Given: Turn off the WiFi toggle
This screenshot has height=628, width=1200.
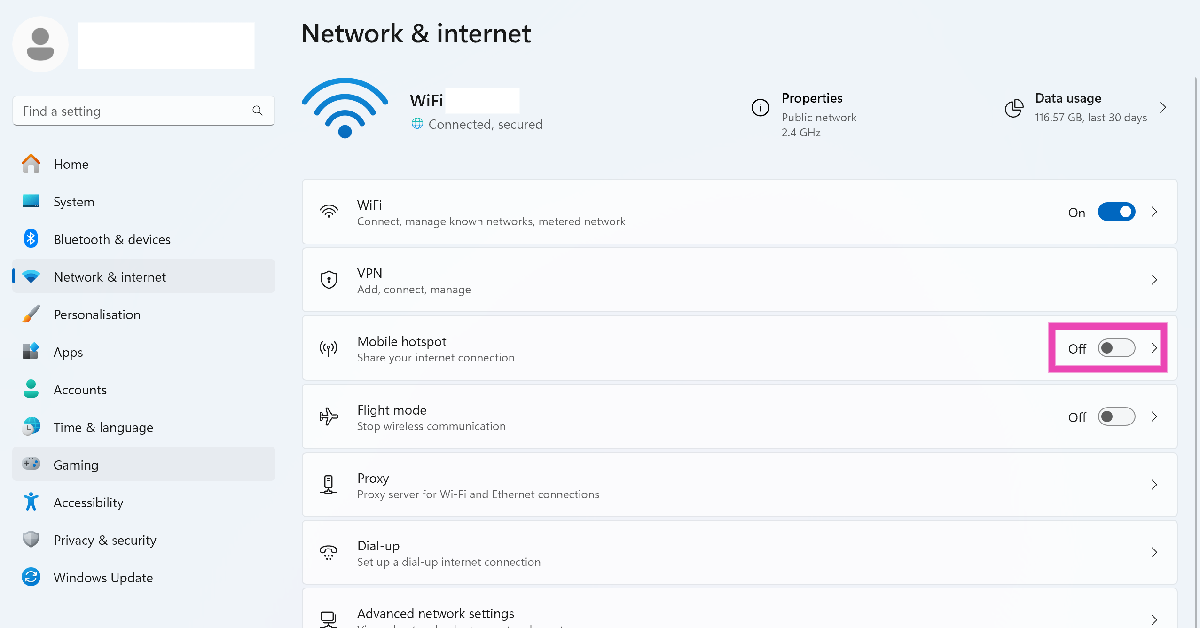Looking at the screenshot, I should point(1116,212).
